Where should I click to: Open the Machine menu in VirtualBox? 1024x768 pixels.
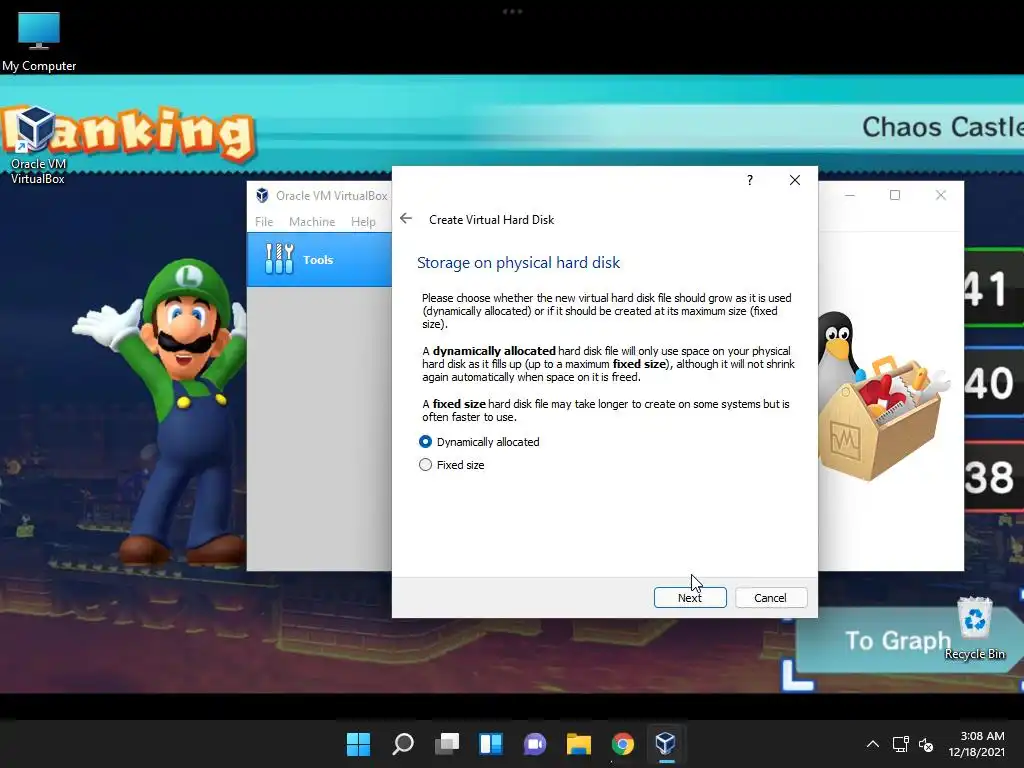[x=312, y=222]
